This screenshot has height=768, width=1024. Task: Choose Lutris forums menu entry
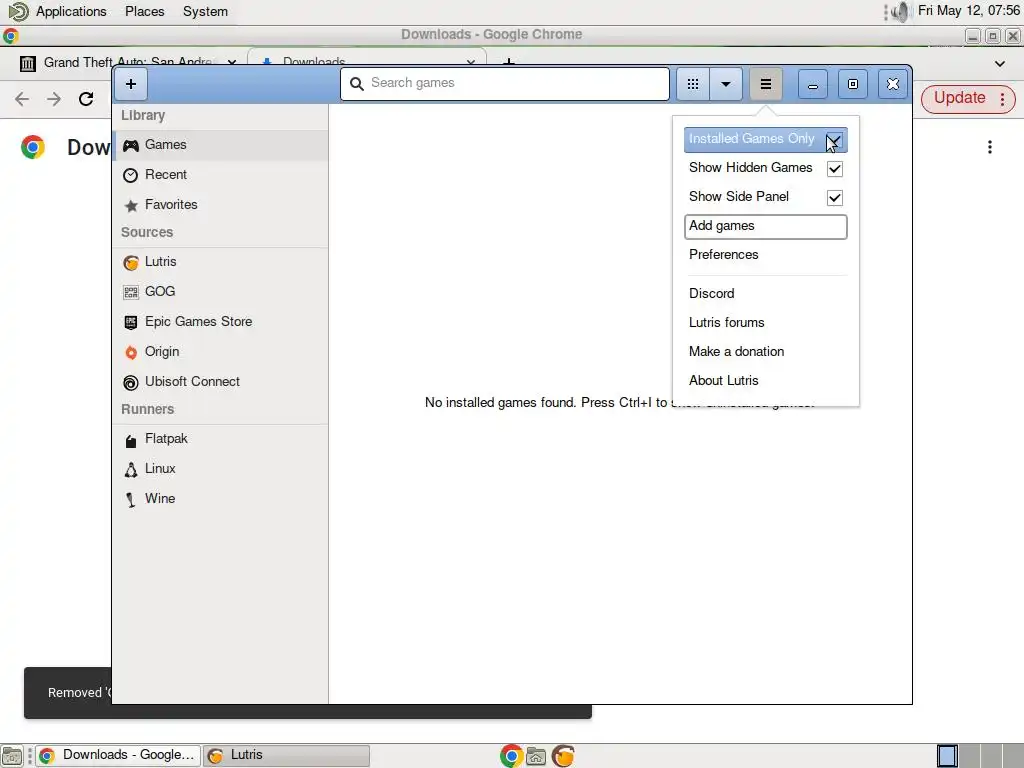pos(765,323)
